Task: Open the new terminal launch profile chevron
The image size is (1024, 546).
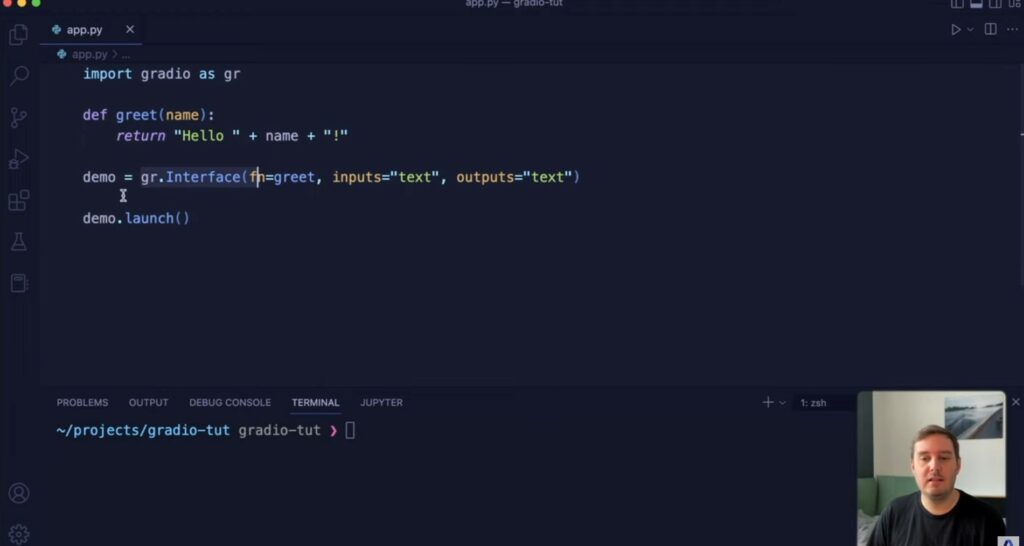Action: [782, 403]
